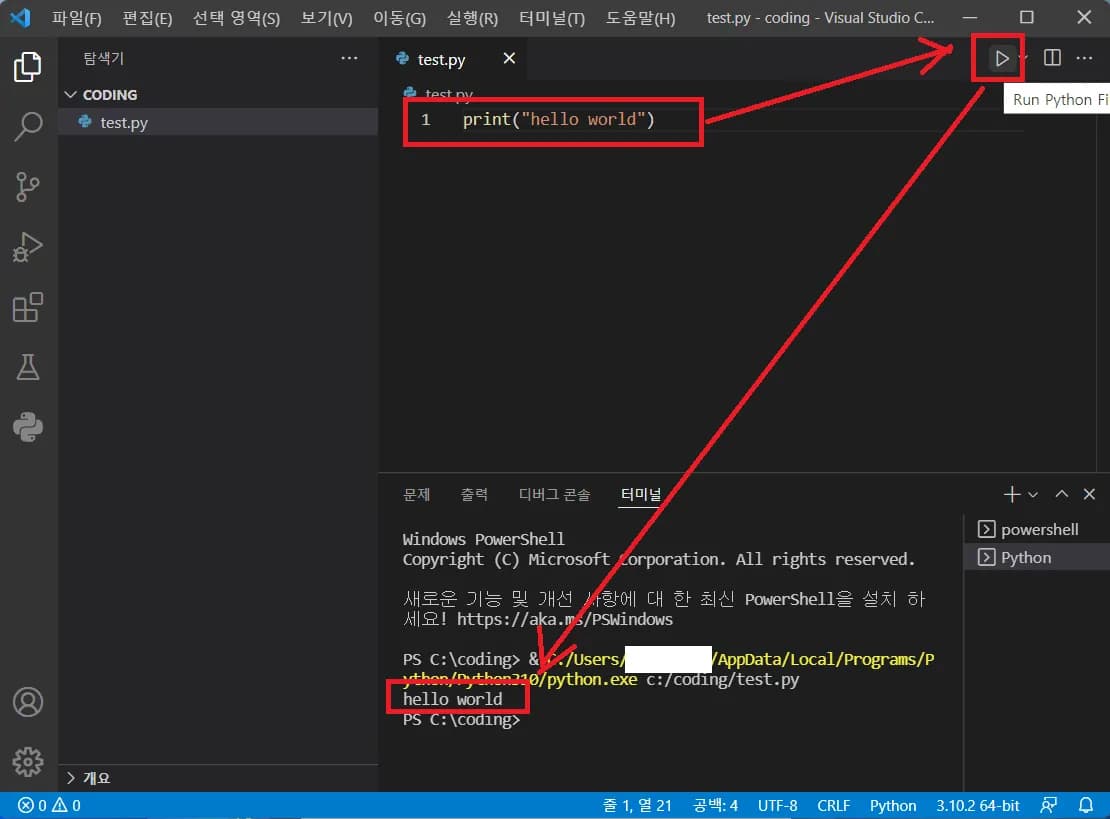Image resolution: width=1110 pixels, height=819 pixels.
Task: Open the Manage settings gear icon
Action: pyautogui.click(x=28, y=762)
